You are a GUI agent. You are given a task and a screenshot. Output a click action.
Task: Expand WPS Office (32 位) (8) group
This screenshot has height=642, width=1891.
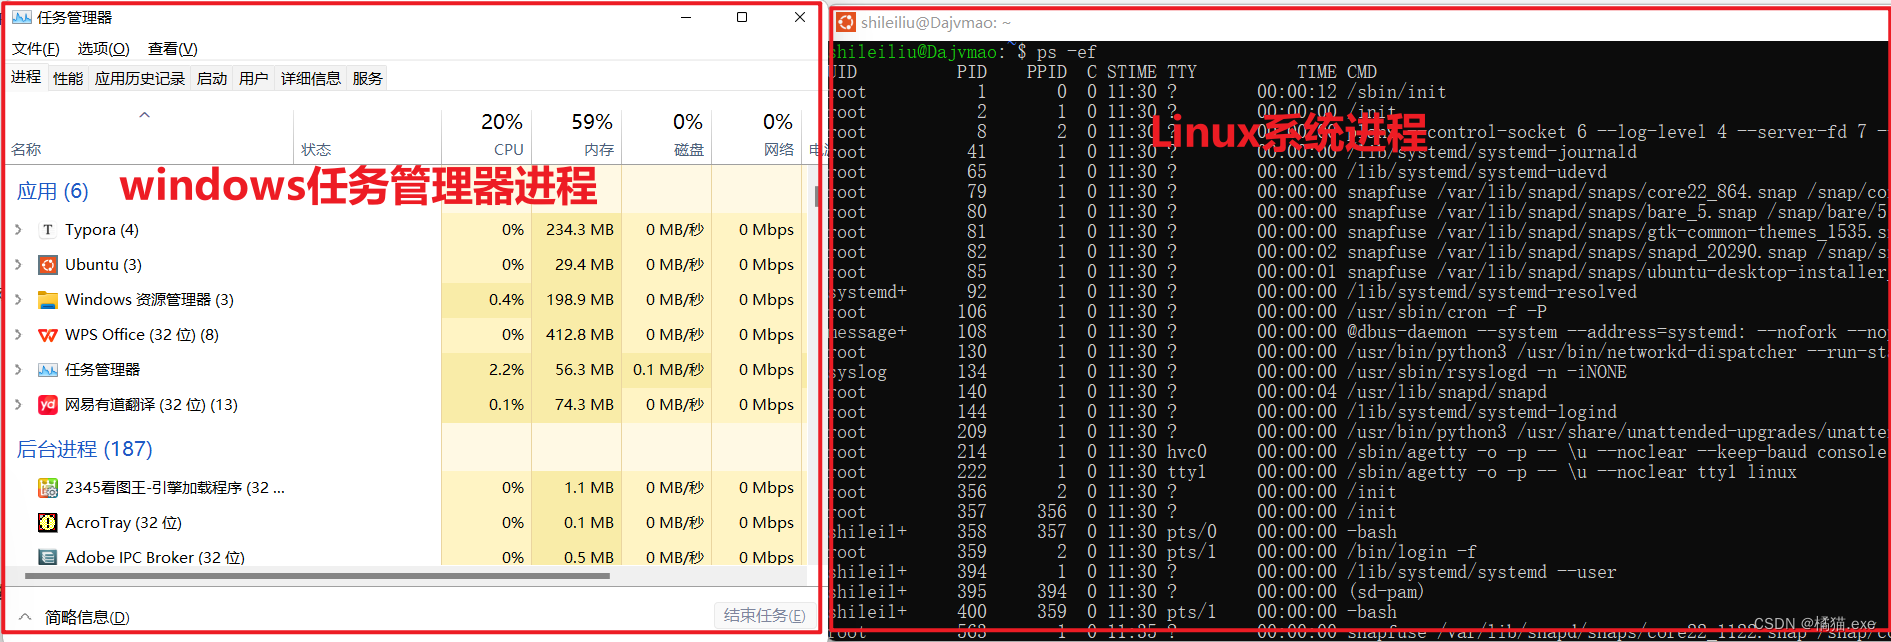point(18,335)
